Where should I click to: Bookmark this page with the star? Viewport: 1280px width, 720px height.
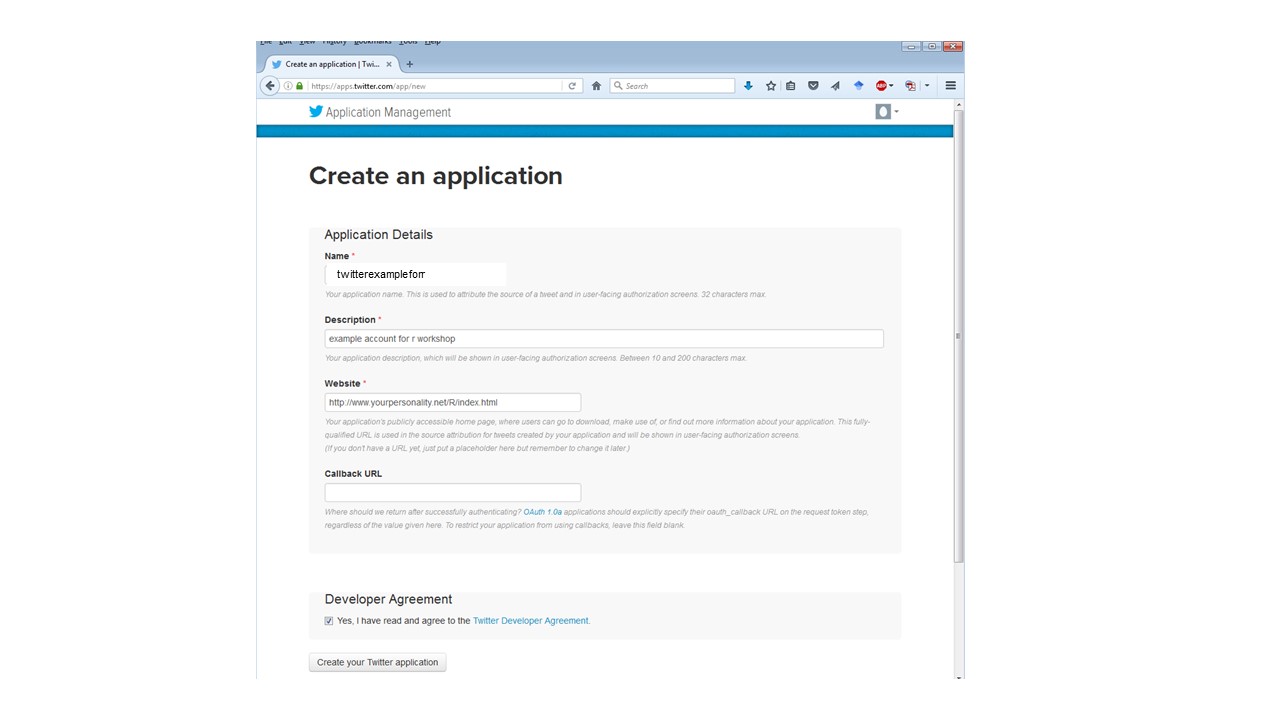click(771, 86)
